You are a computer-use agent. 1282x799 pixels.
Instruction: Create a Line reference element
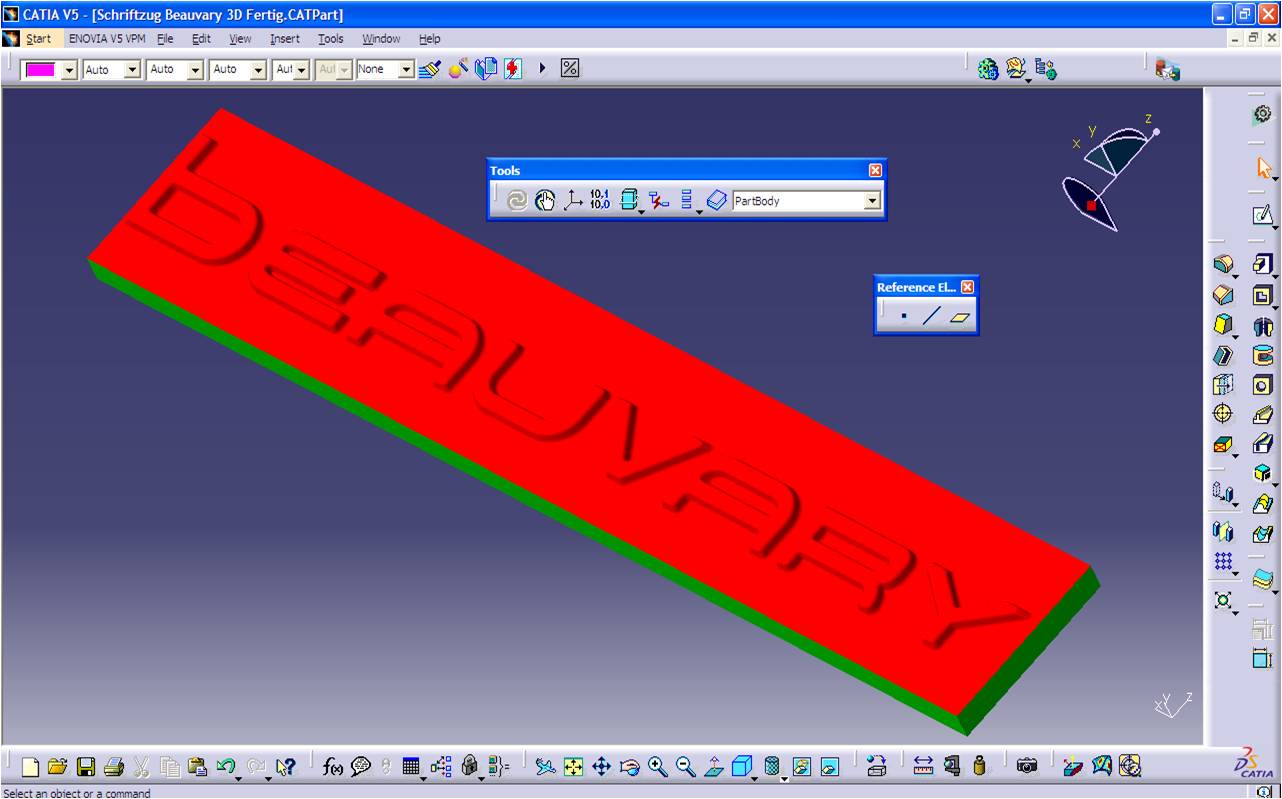[x=932, y=317]
